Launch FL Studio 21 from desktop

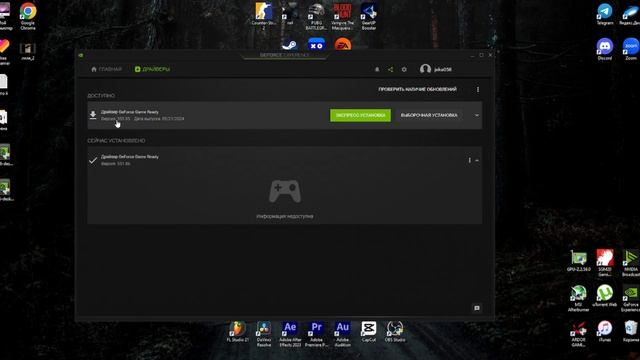[x=238, y=331]
